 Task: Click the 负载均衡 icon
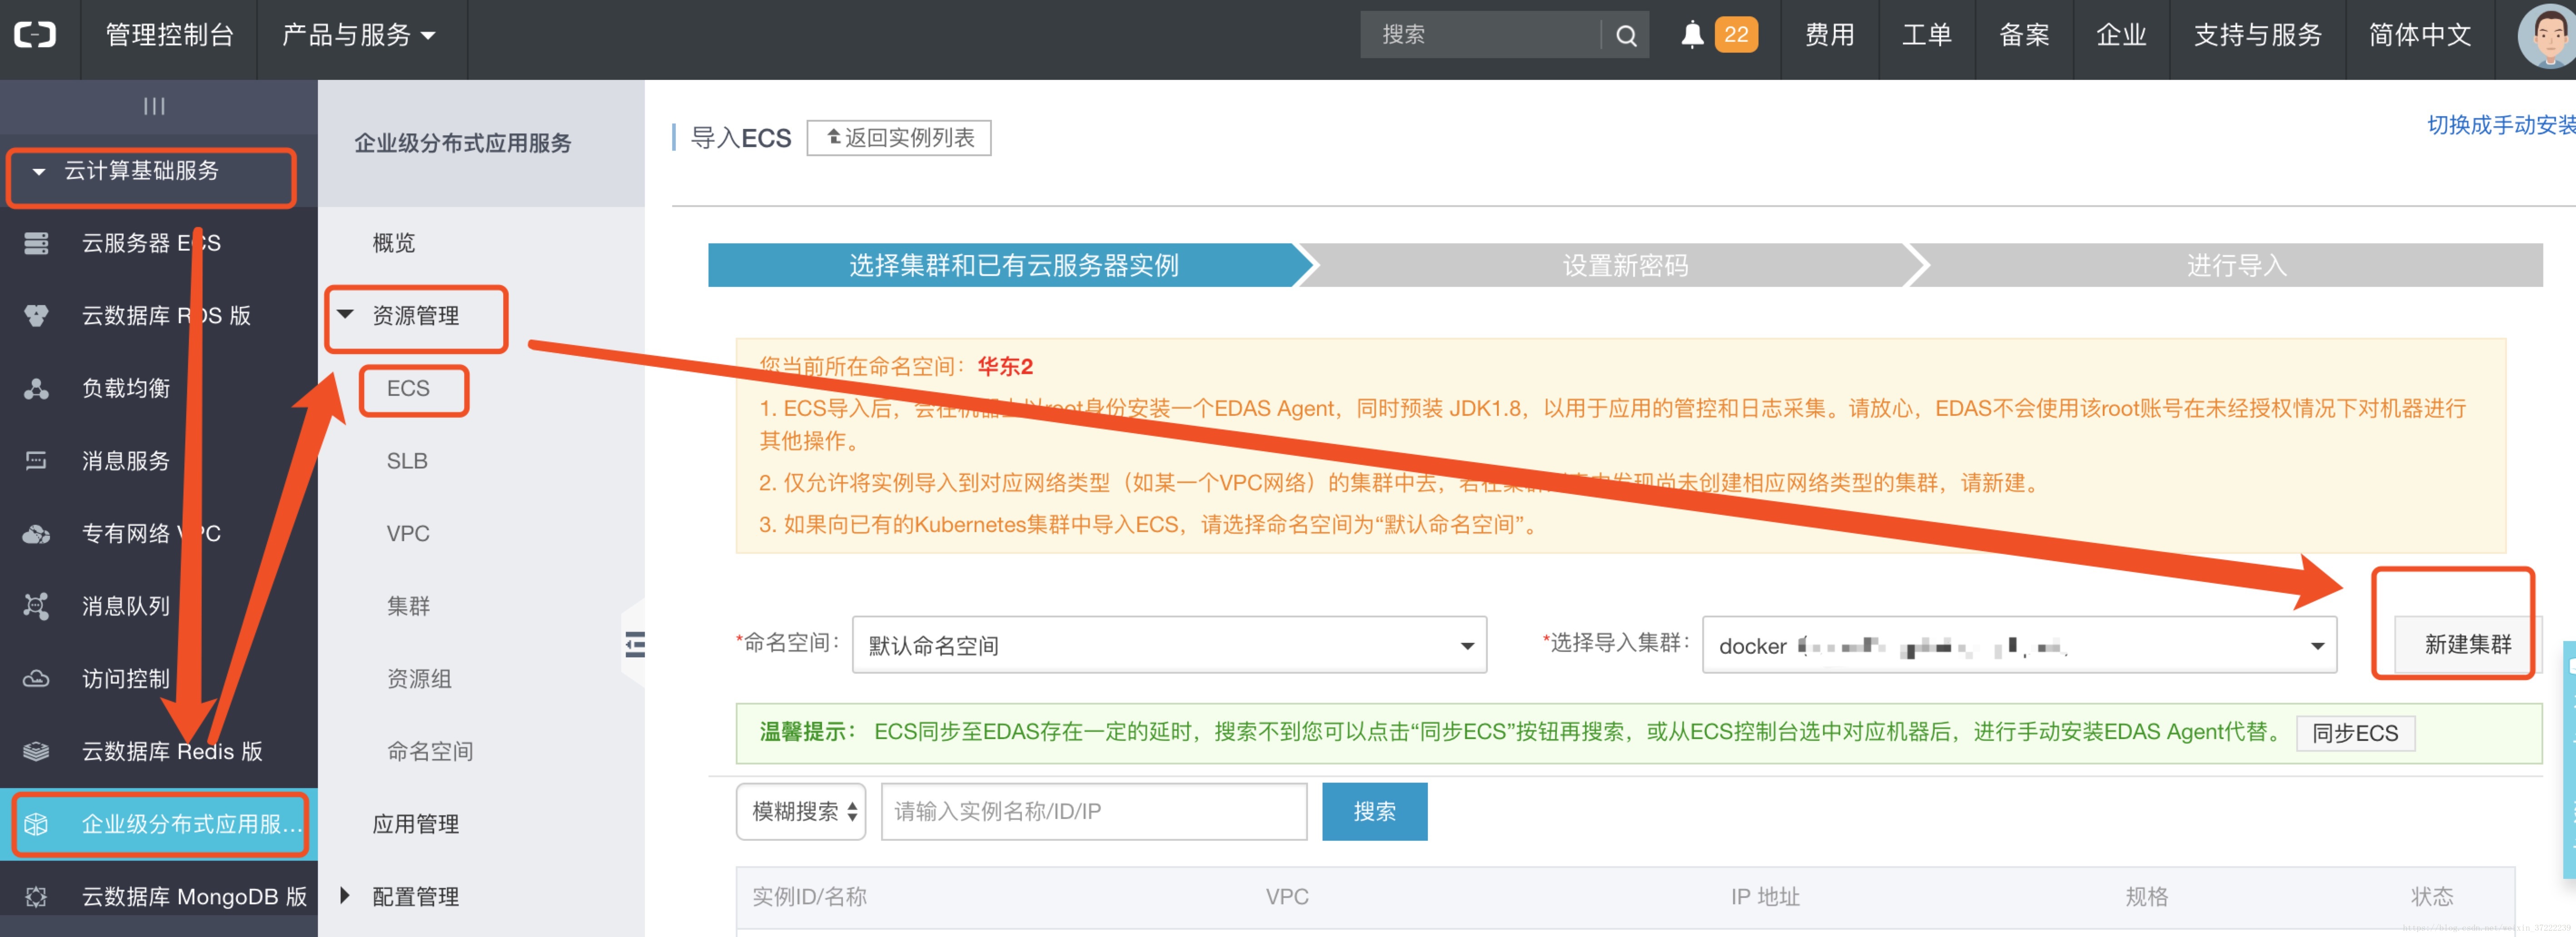tap(36, 388)
